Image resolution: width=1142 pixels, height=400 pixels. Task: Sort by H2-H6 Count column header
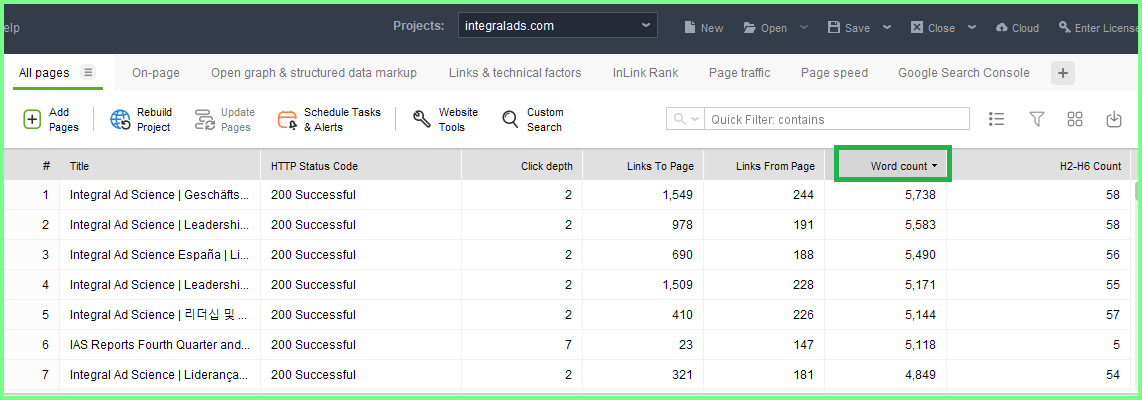coord(1040,166)
